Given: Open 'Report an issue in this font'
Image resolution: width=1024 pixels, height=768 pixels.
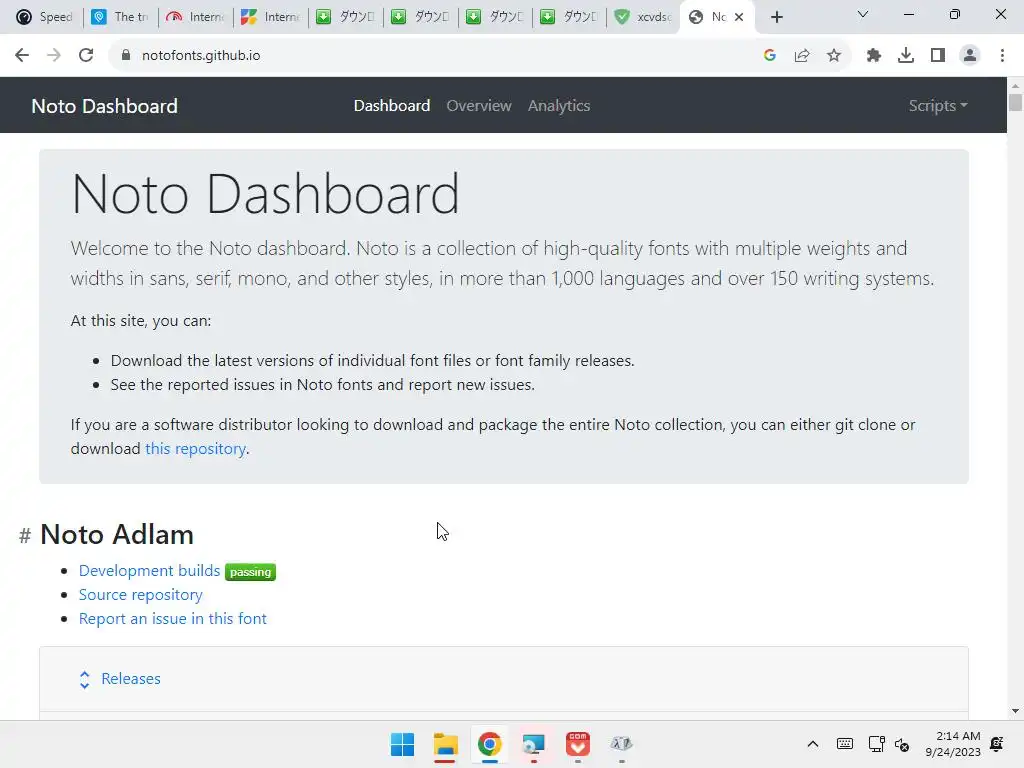Looking at the screenshot, I should tap(173, 618).
